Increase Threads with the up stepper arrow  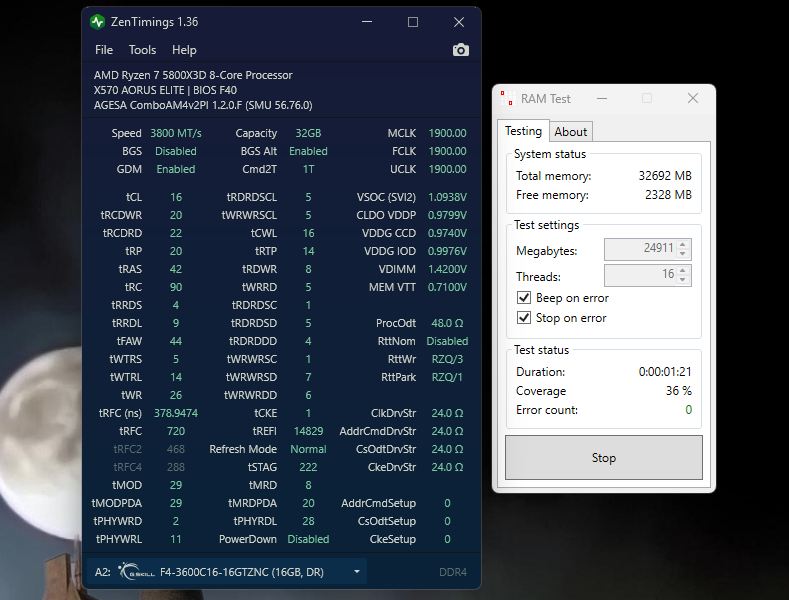(x=683, y=270)
